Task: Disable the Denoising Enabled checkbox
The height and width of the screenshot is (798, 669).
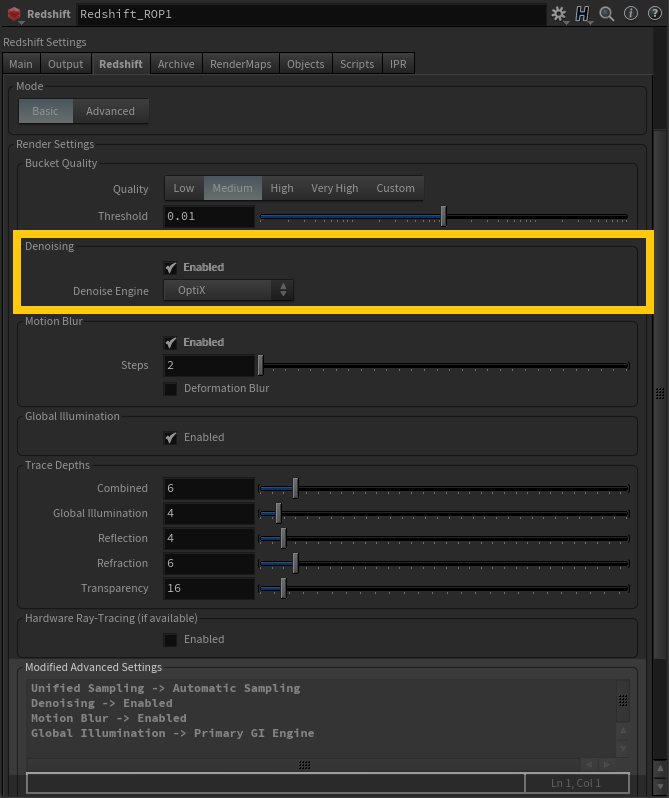Action: (x=171, y=267)
